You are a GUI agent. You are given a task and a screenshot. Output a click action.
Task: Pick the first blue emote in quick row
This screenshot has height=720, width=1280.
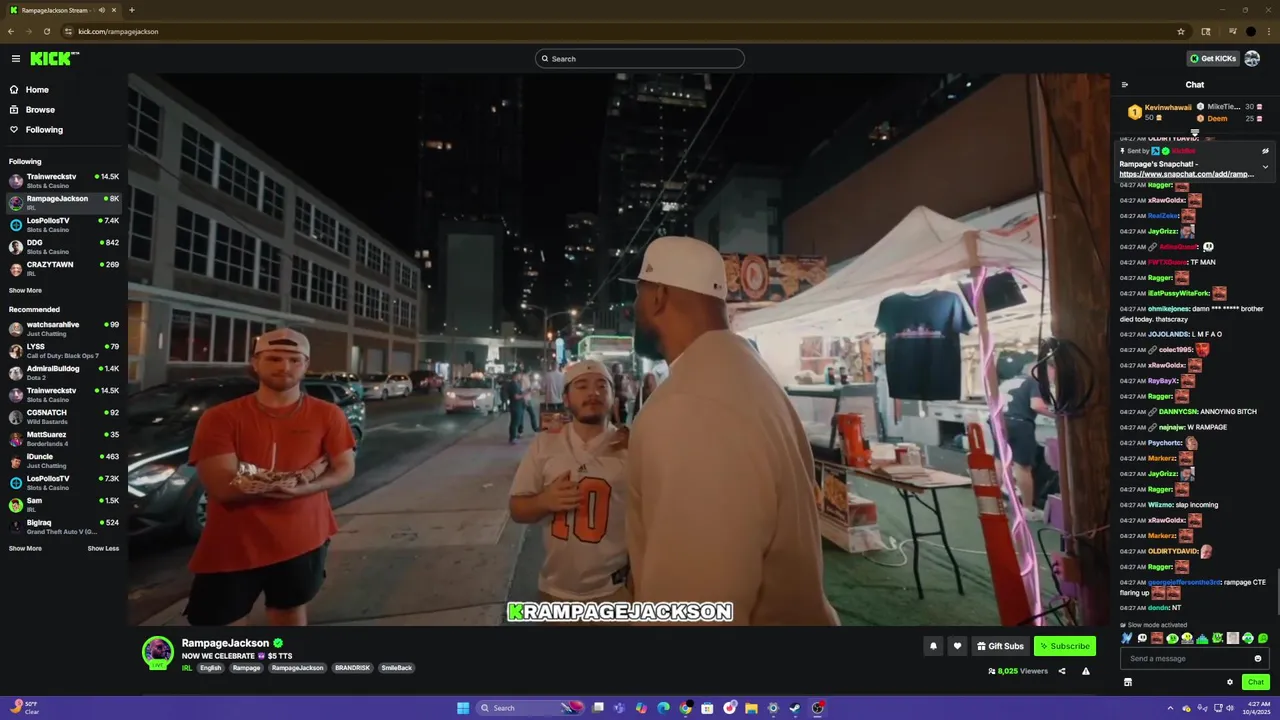1127,638
